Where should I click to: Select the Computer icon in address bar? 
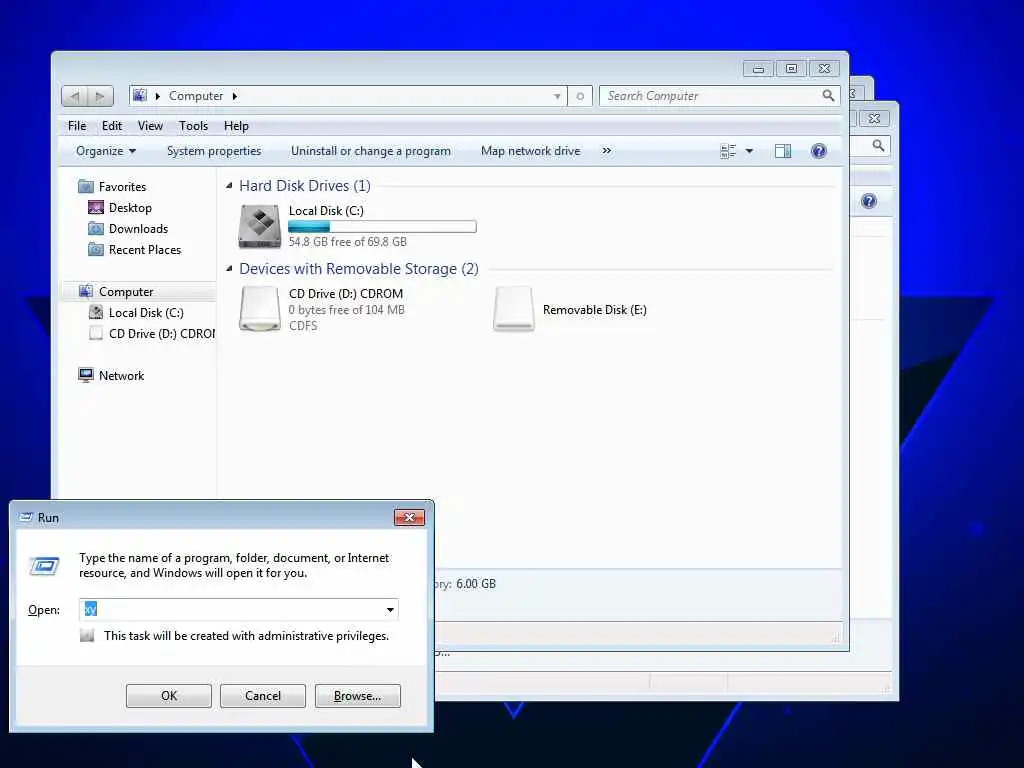(x=140, y=95)
